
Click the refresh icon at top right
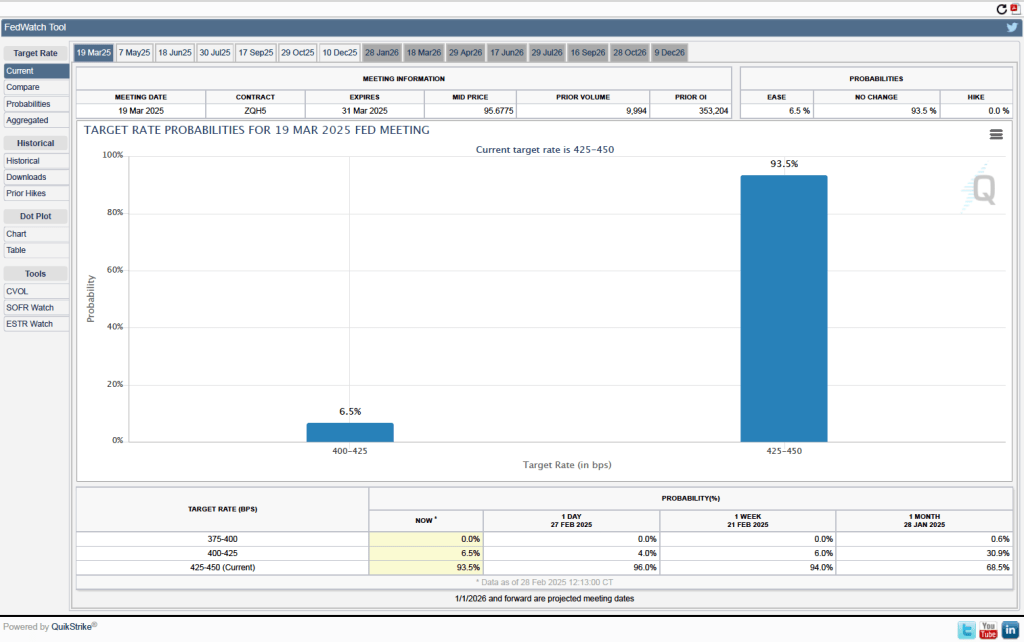click(x=1001, y=8)
